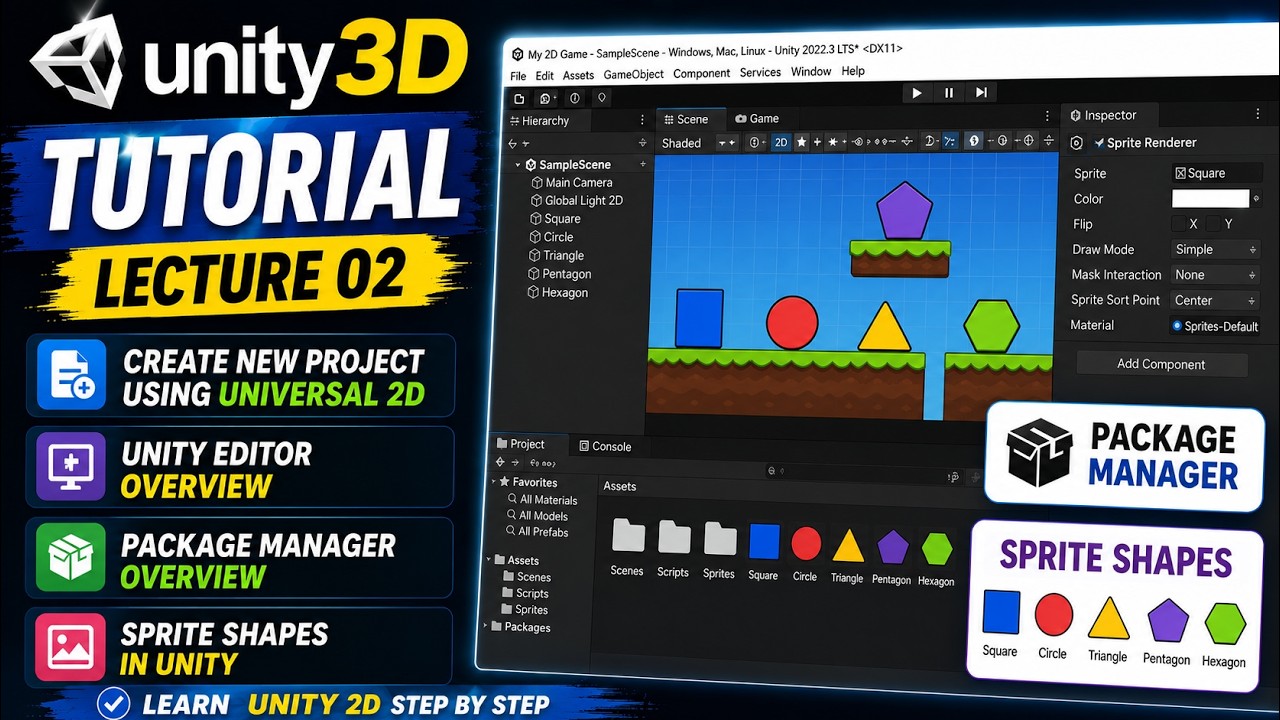Click the eyedropper beside Color field
1280x720 pixels.
click(x=1256, y=198)
